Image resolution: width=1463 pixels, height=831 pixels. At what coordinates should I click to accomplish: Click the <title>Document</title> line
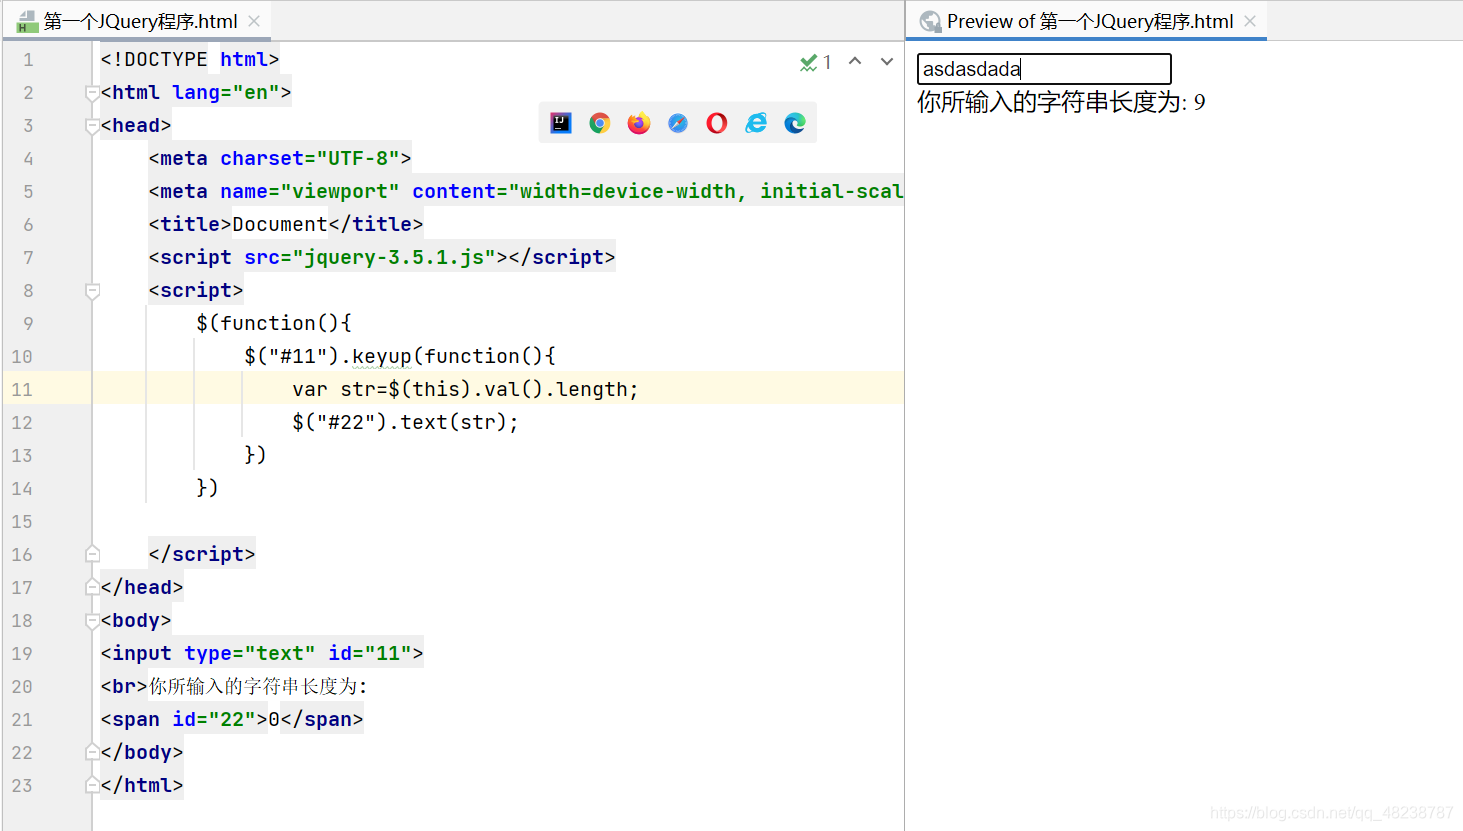(286, 225)
